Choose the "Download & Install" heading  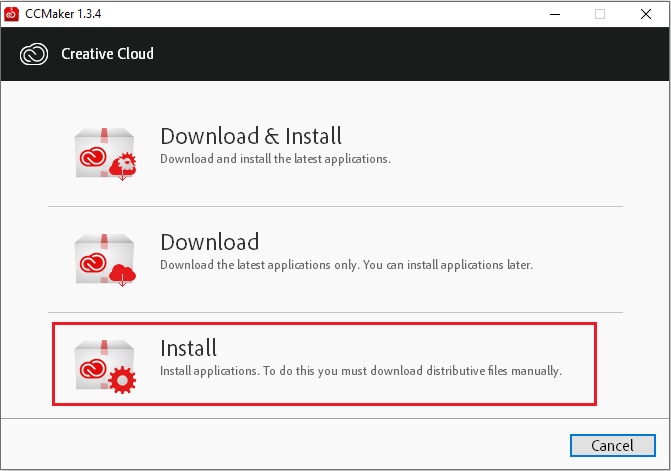[251, 136]
